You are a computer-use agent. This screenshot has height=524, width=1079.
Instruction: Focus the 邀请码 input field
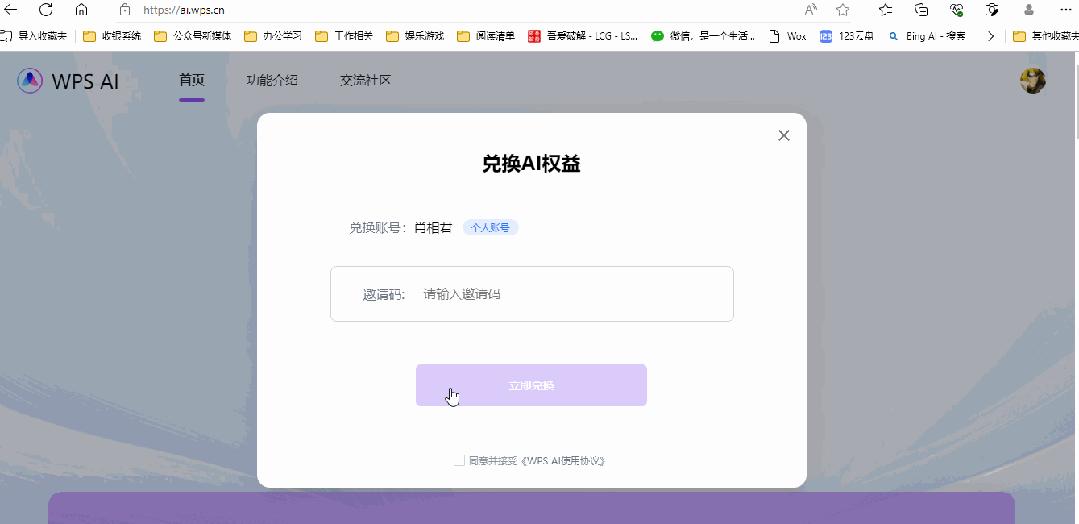pyautogui.click(x=532, y=294)
